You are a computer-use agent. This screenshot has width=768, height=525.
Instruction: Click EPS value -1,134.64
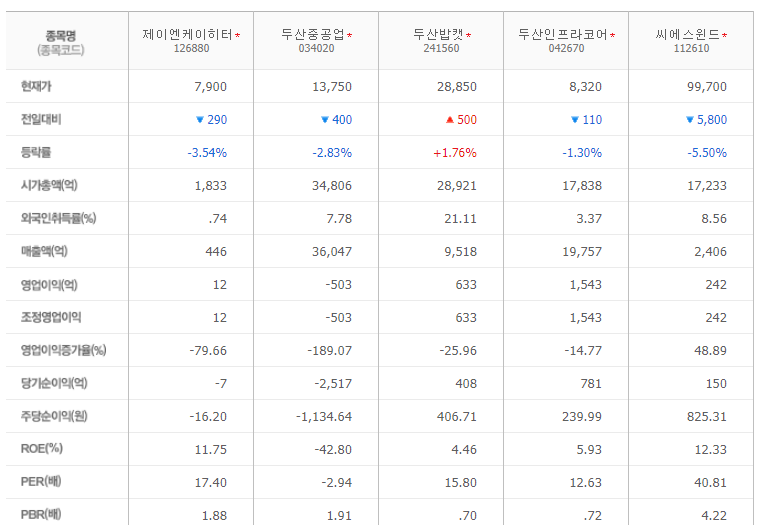[324, 417]
